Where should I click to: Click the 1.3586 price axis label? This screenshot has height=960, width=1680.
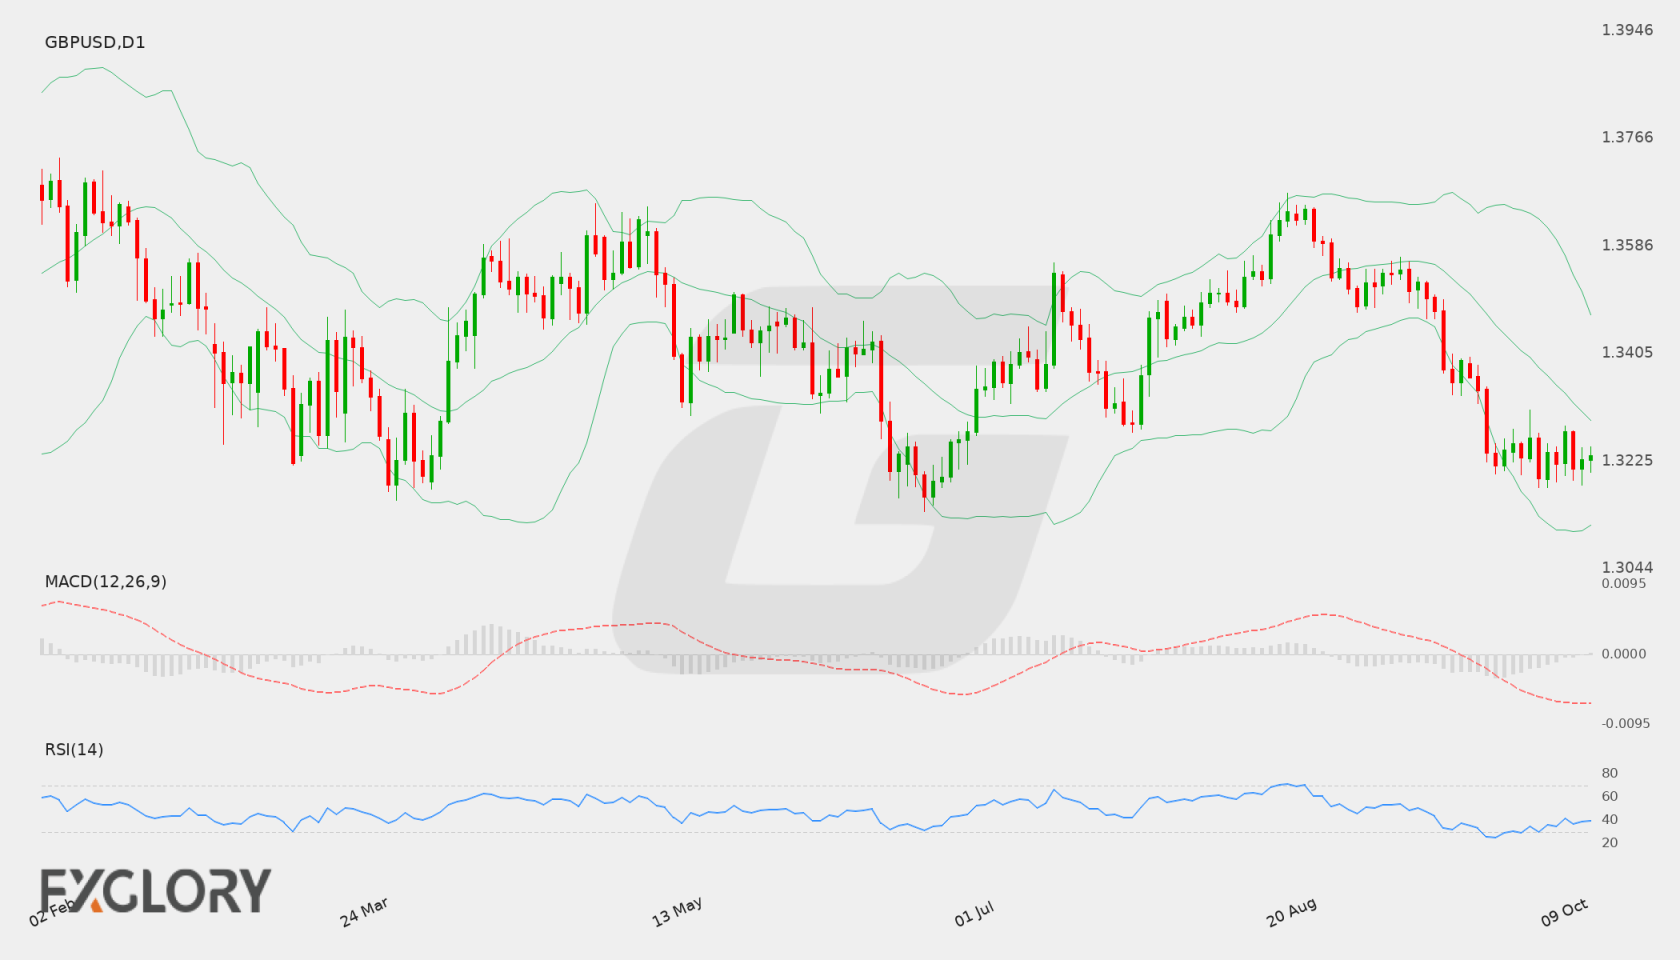coord(1627,245)
